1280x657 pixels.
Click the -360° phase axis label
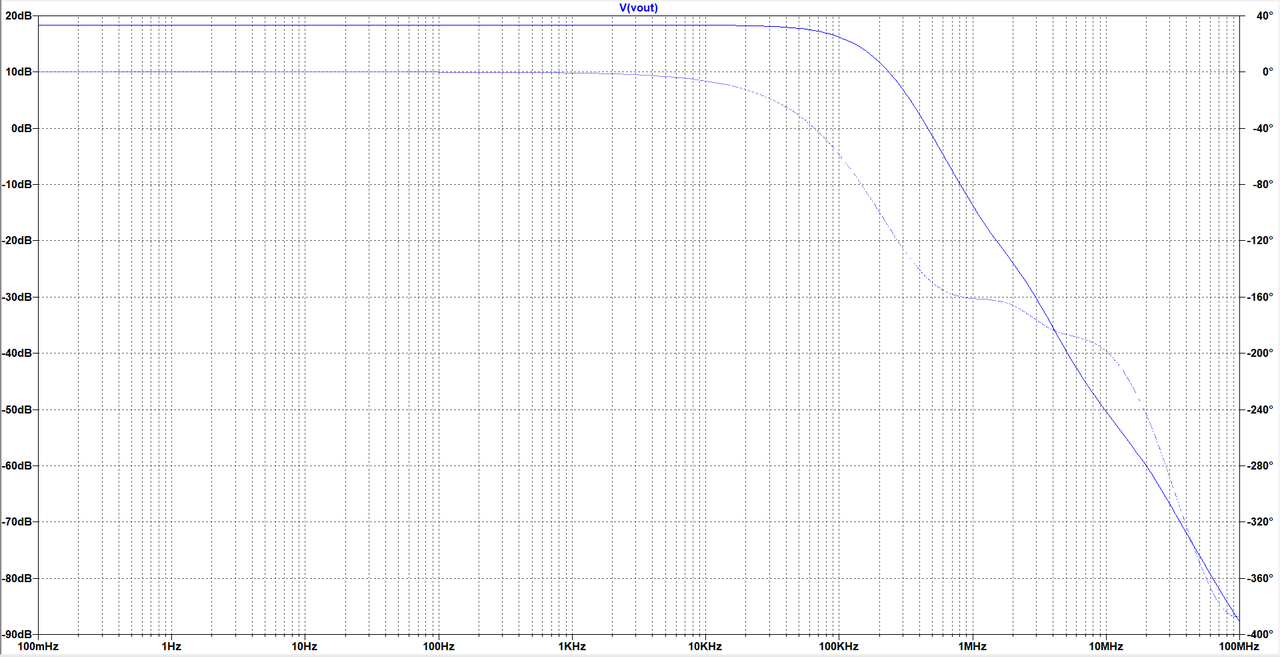pos(1262,578)
